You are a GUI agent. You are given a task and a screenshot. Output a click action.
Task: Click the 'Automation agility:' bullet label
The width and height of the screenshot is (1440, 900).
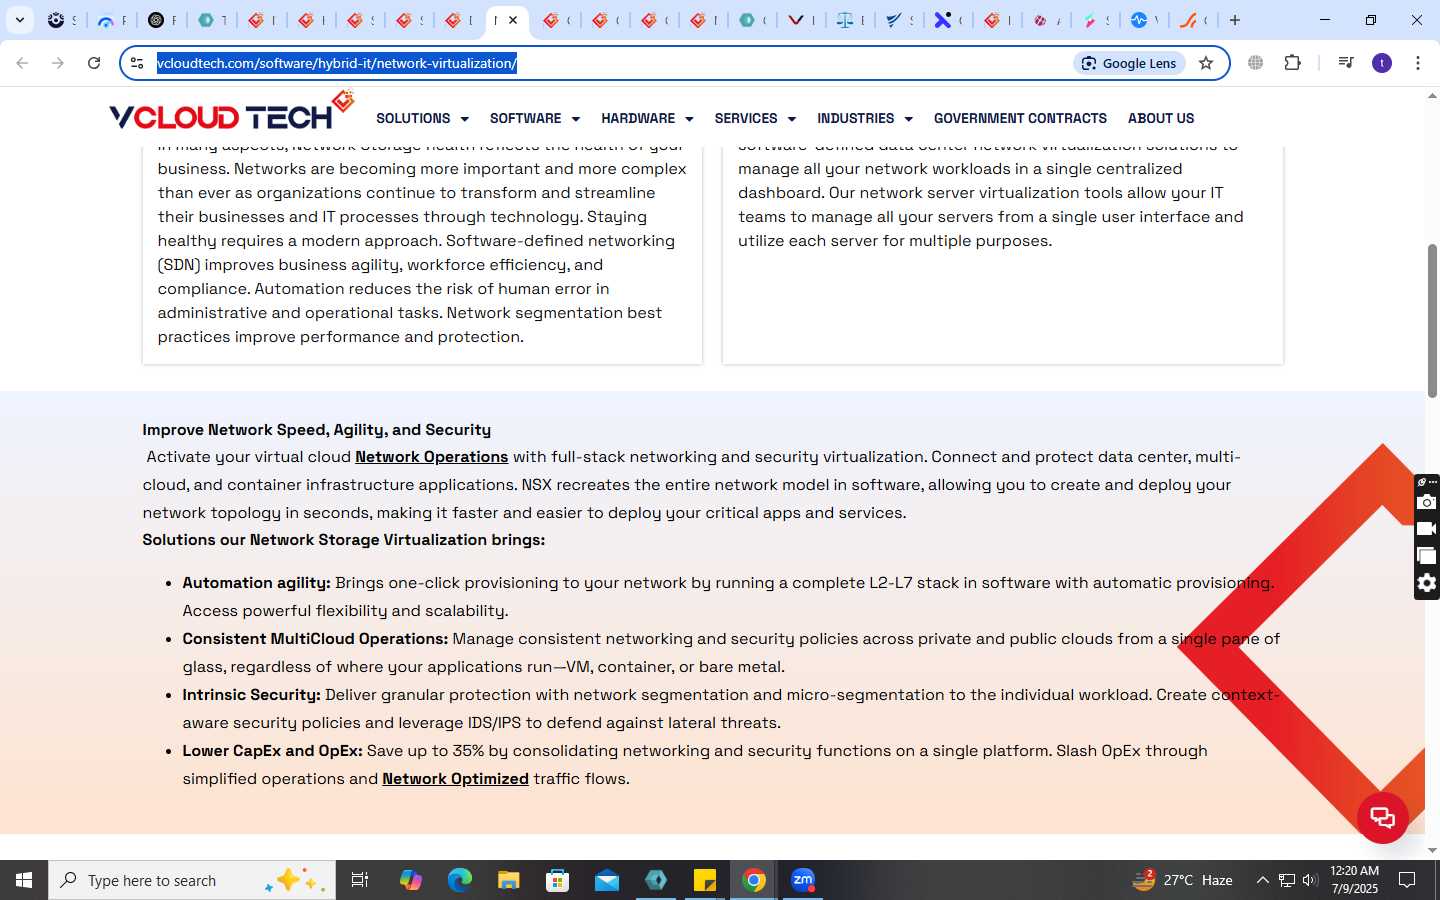256,583
